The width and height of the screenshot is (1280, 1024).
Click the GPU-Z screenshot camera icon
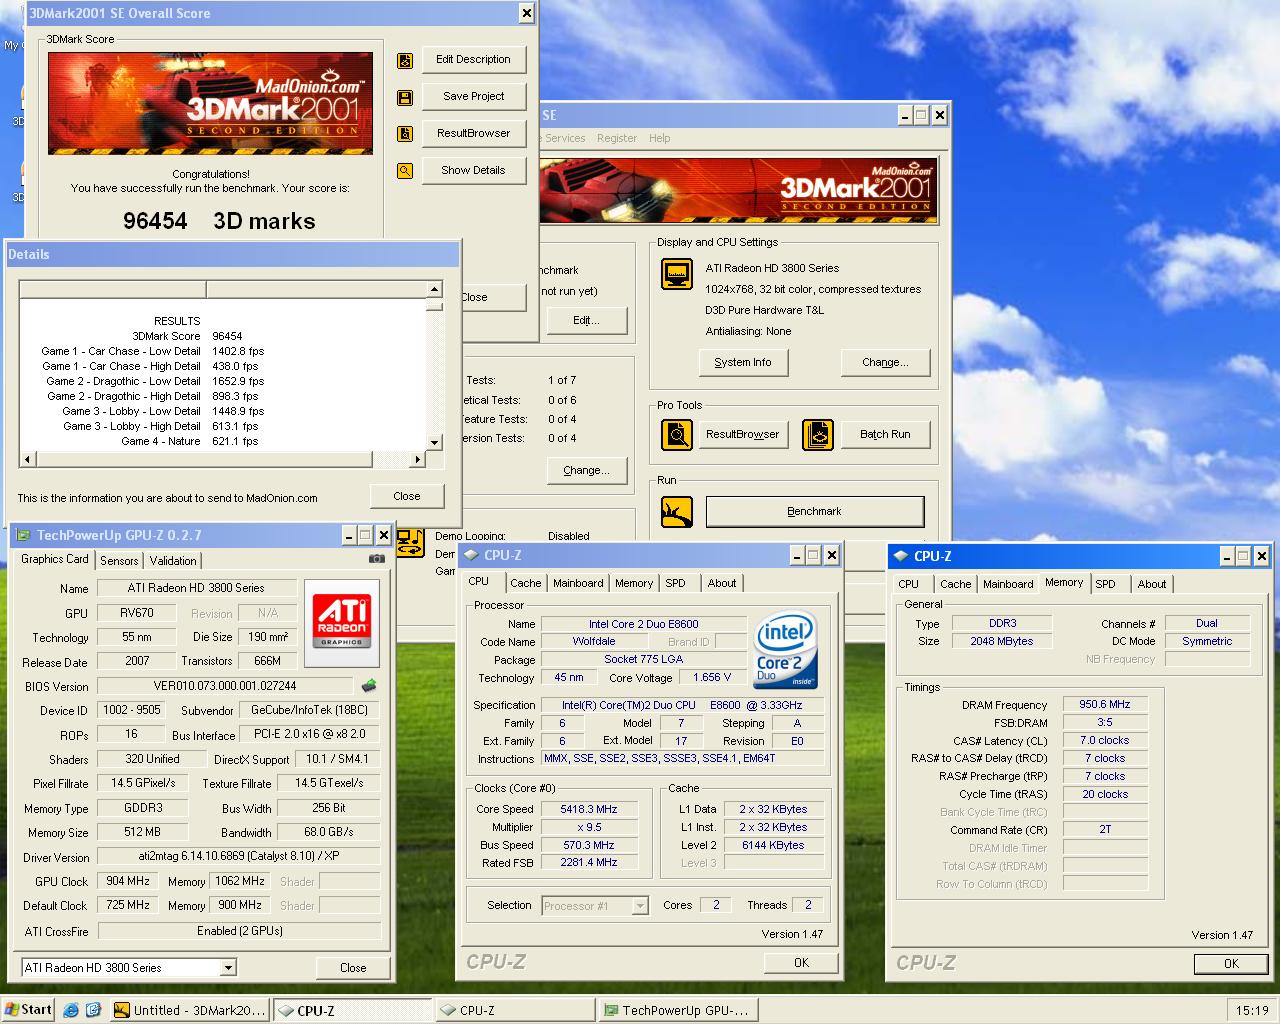[377, 559]
